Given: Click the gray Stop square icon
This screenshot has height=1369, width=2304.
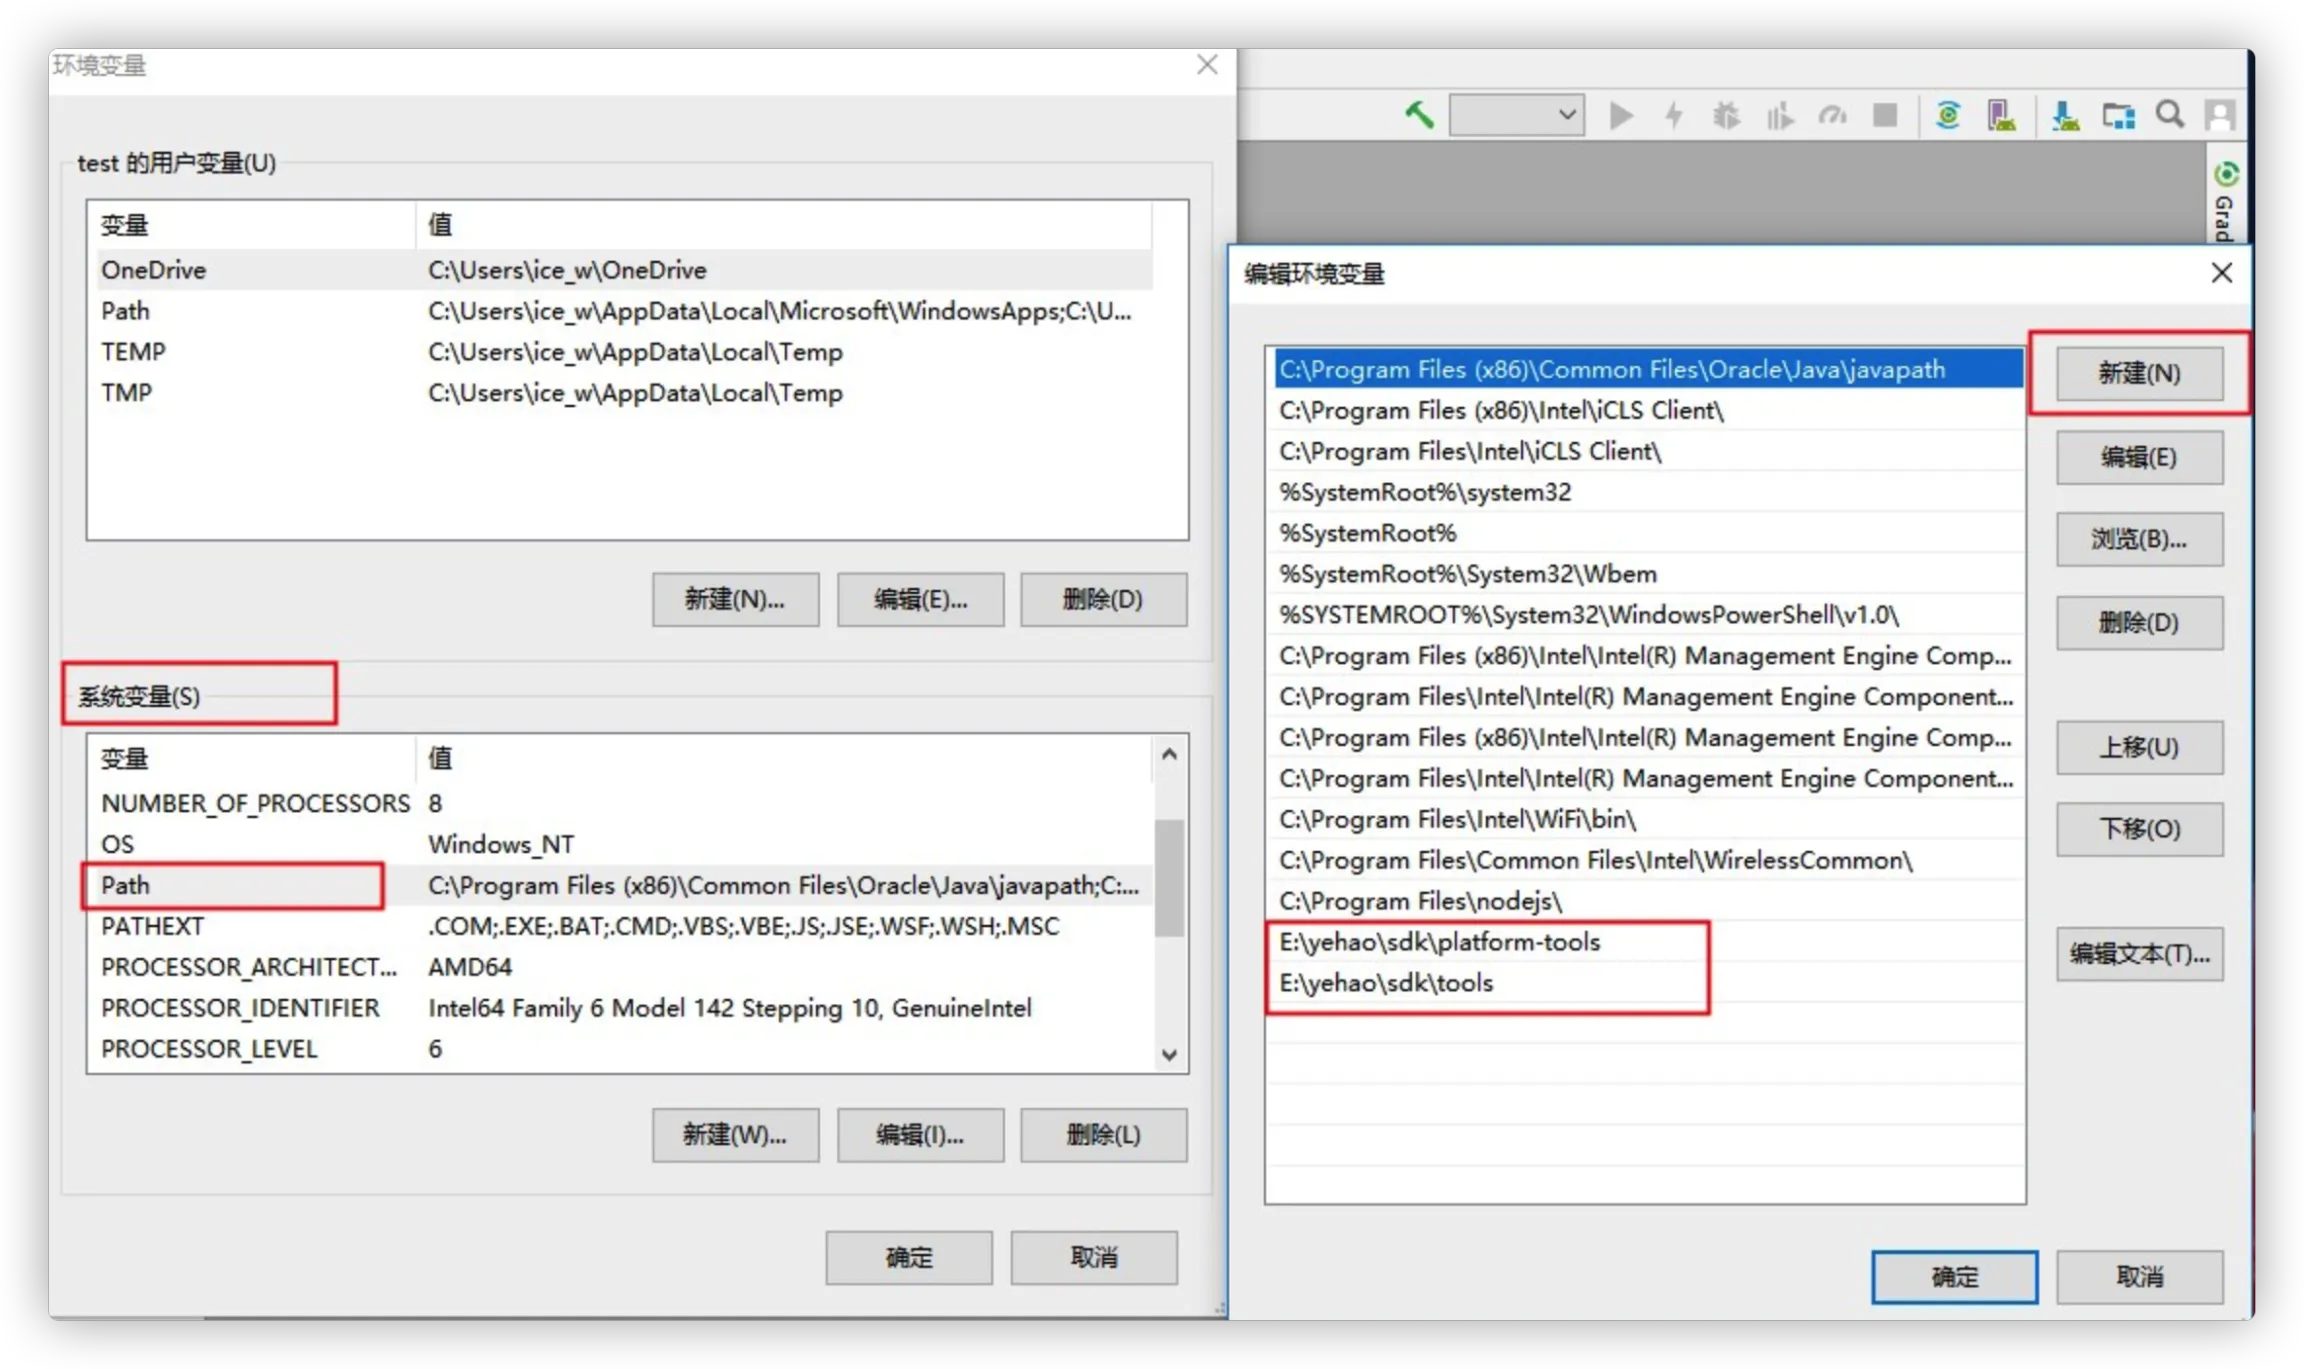Looking at the screenshot, I should 1885,116.
